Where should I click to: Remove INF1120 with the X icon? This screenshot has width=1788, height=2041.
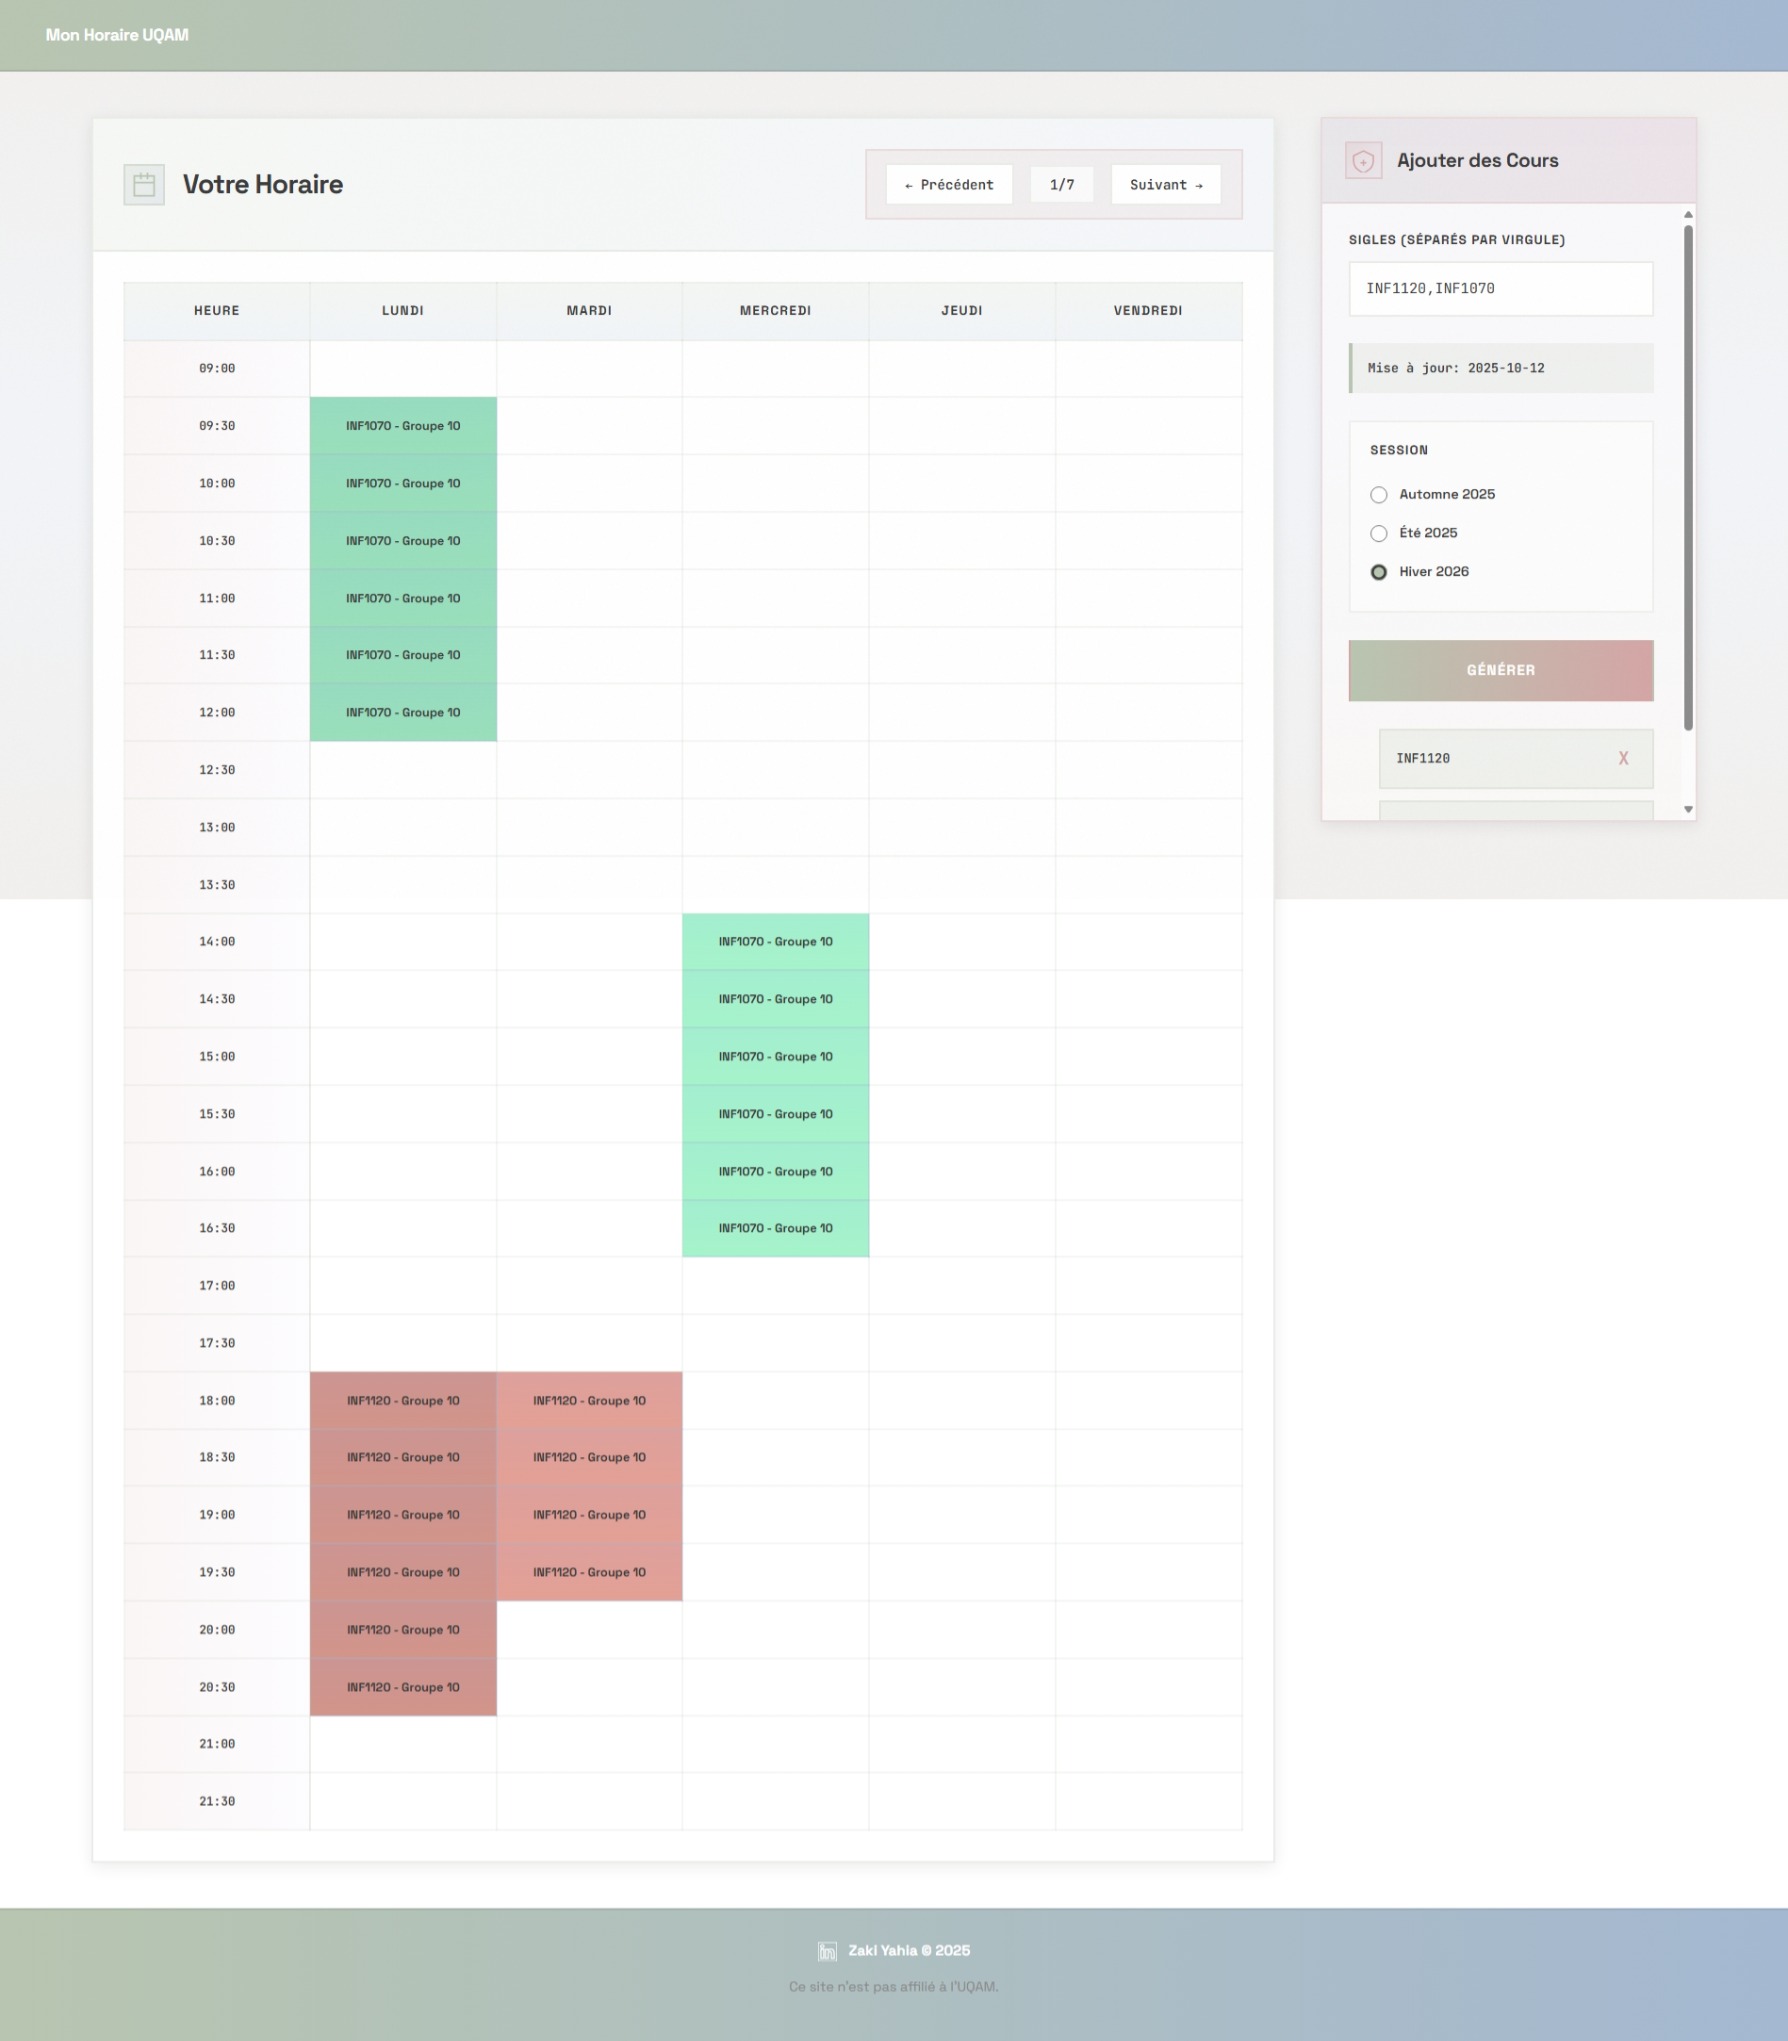(1623, 759)
